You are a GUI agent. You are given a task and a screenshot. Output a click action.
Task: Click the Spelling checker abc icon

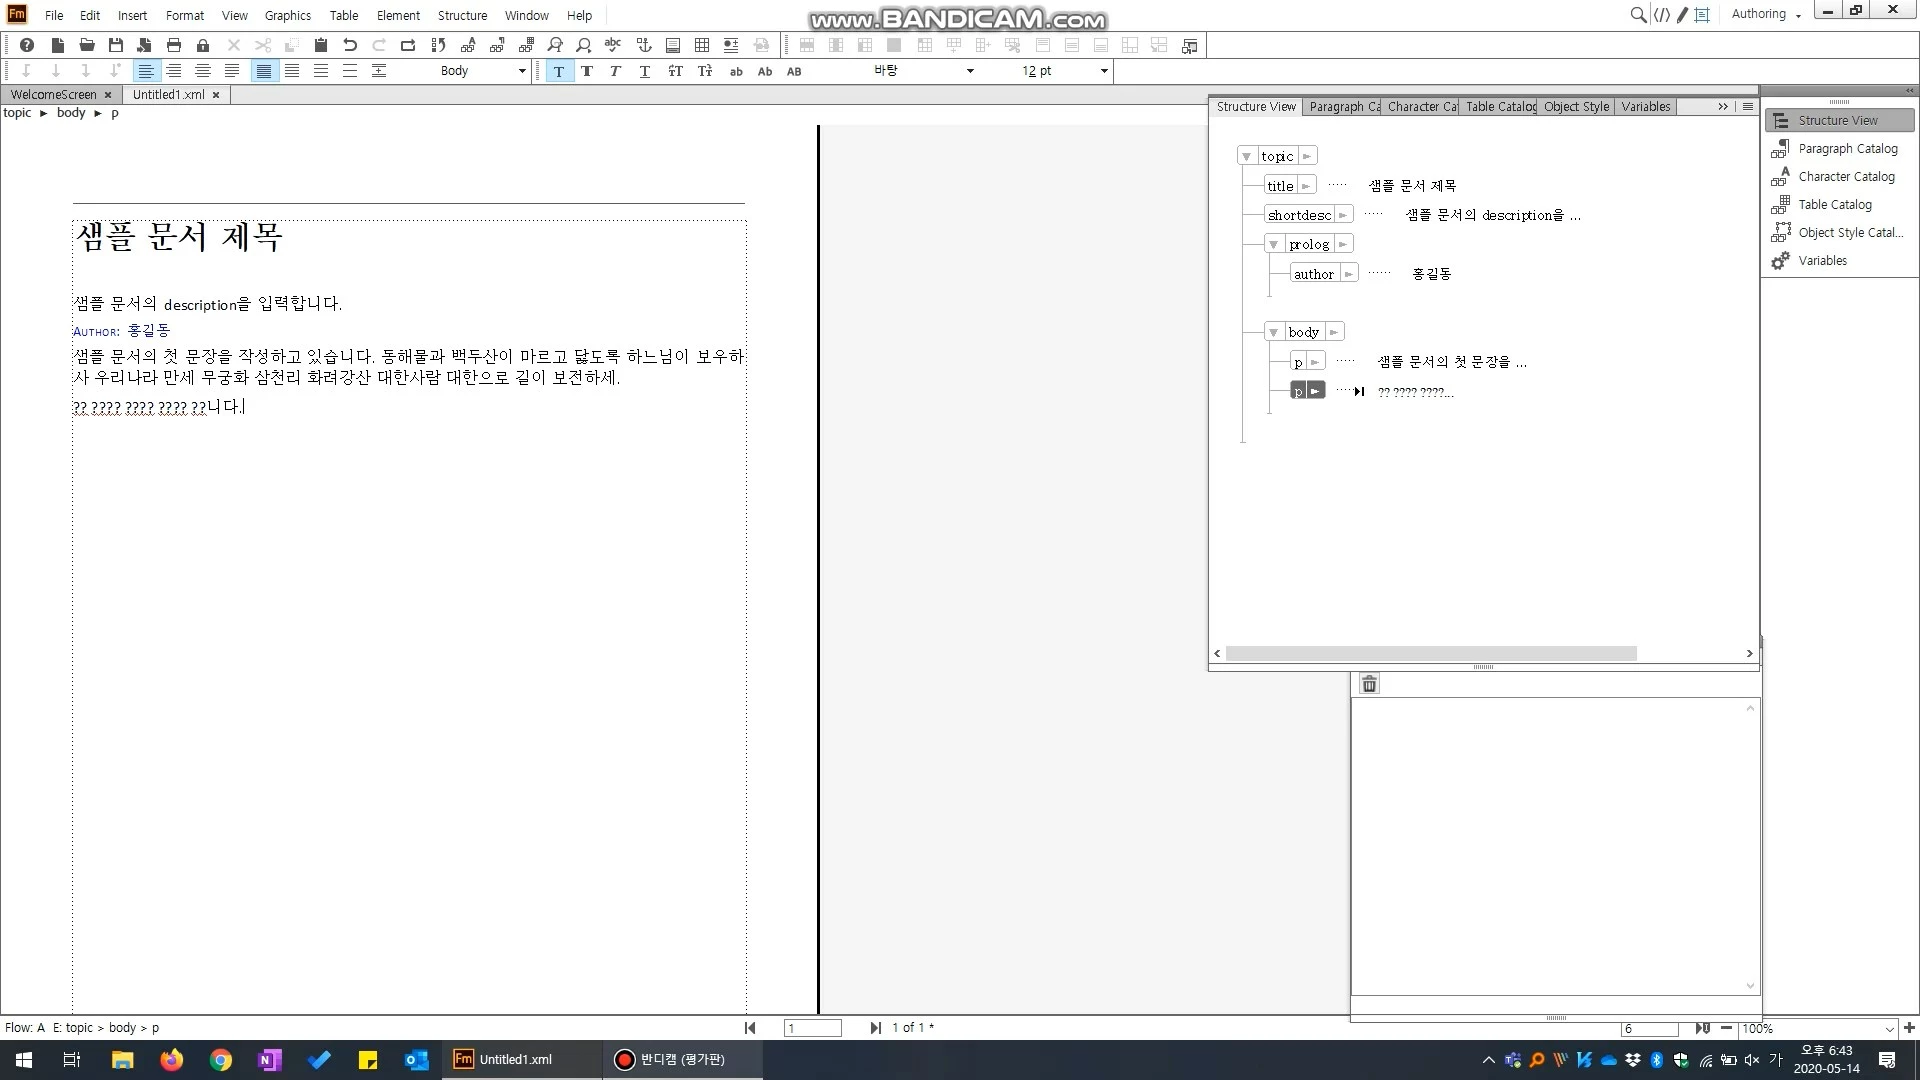(613, 45)
